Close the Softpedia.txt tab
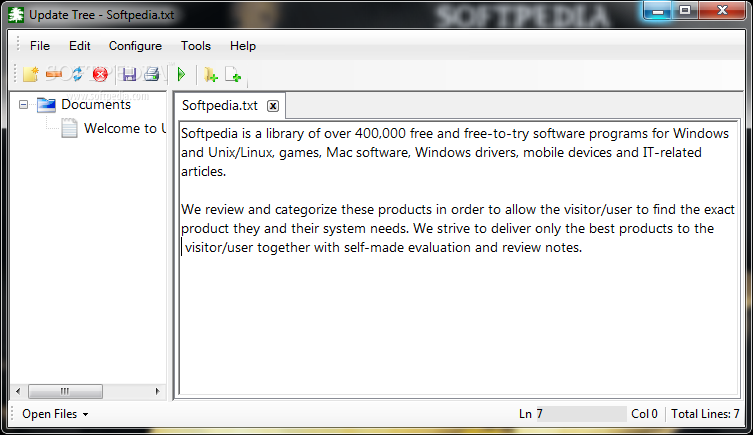753x435 pixels. point(273,106)
